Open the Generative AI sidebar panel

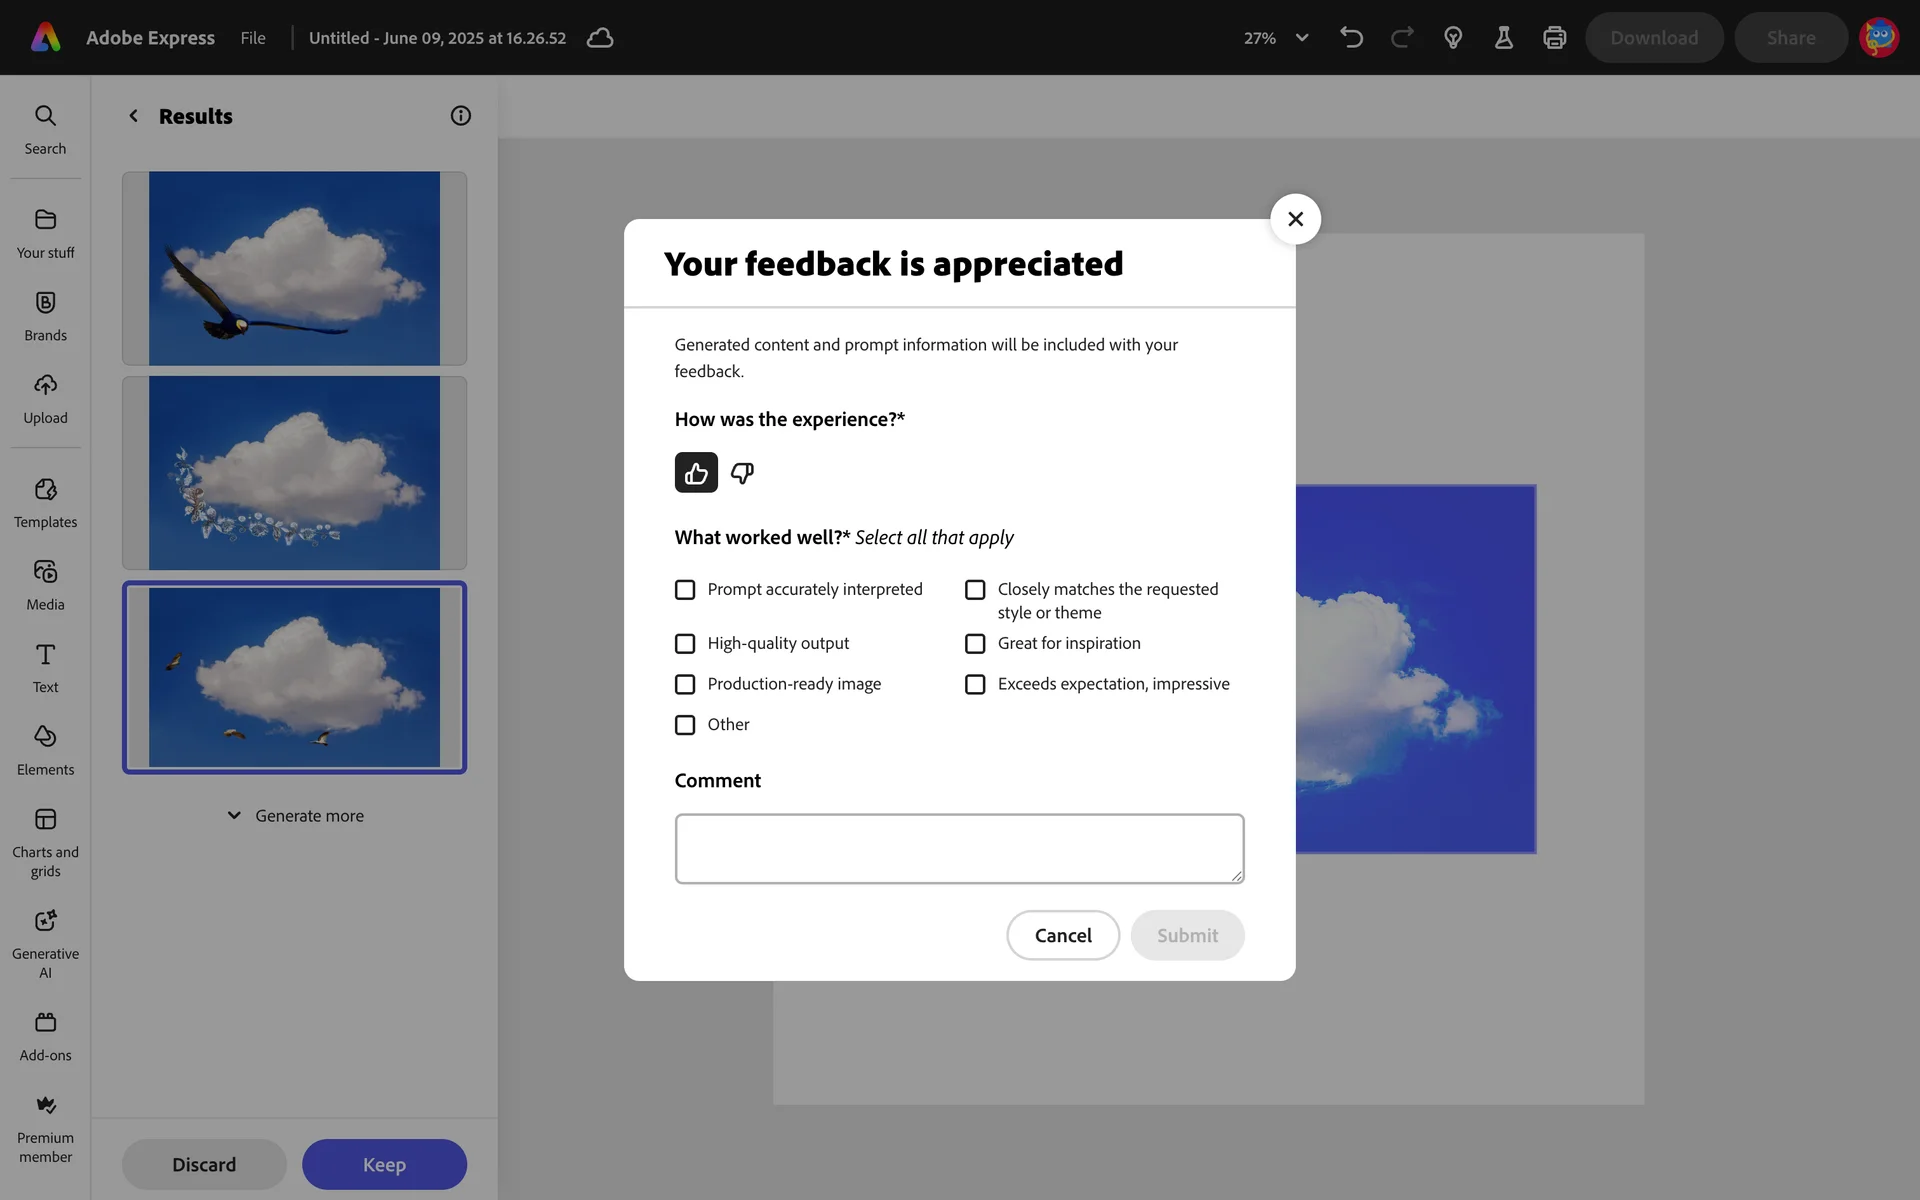[45, 943]
